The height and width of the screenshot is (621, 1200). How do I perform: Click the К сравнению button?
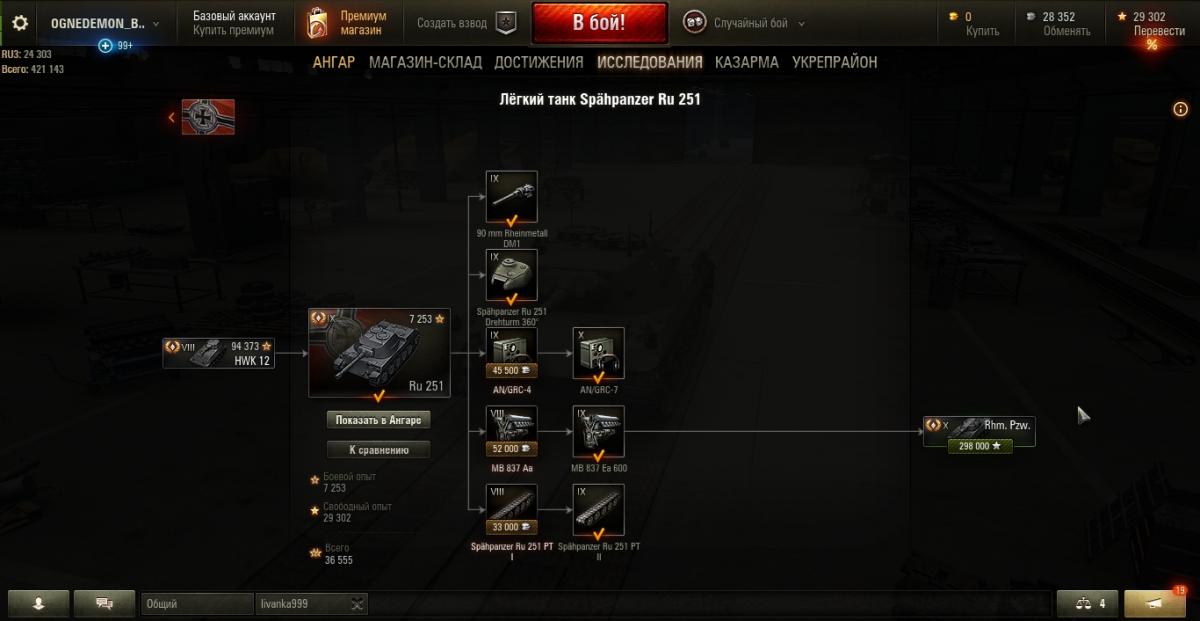tap(379, 450)
